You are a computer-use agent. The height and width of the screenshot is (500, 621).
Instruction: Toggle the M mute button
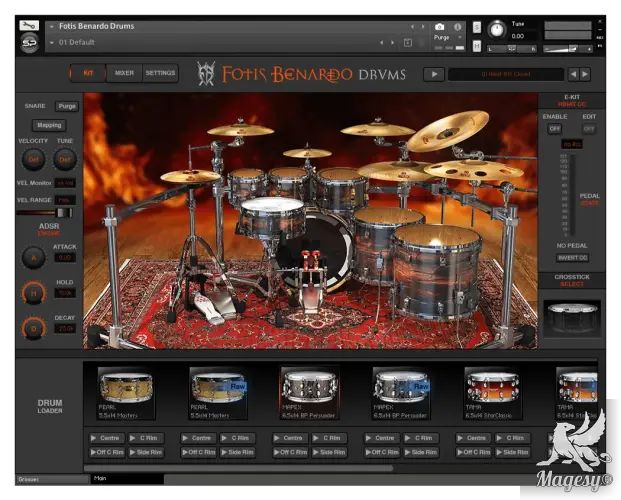coord(477,46)
